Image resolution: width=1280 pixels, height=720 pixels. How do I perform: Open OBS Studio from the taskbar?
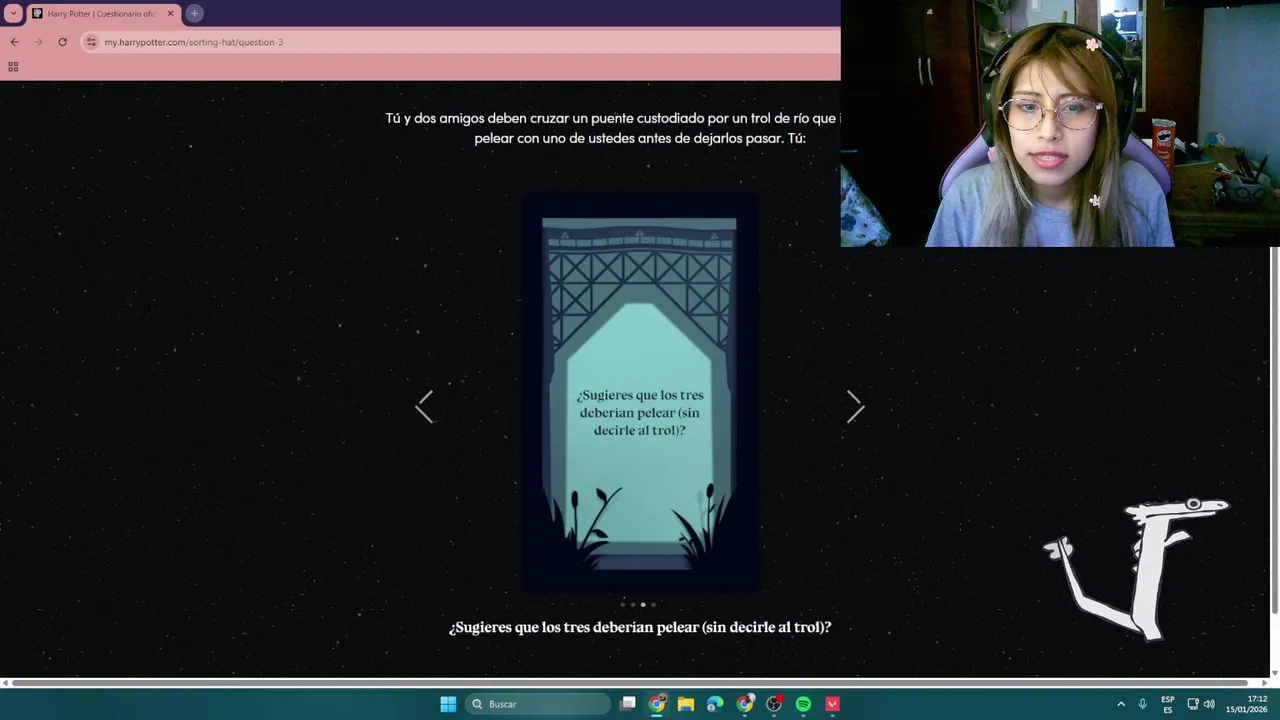pyautogui.click(x=774, y=704)
